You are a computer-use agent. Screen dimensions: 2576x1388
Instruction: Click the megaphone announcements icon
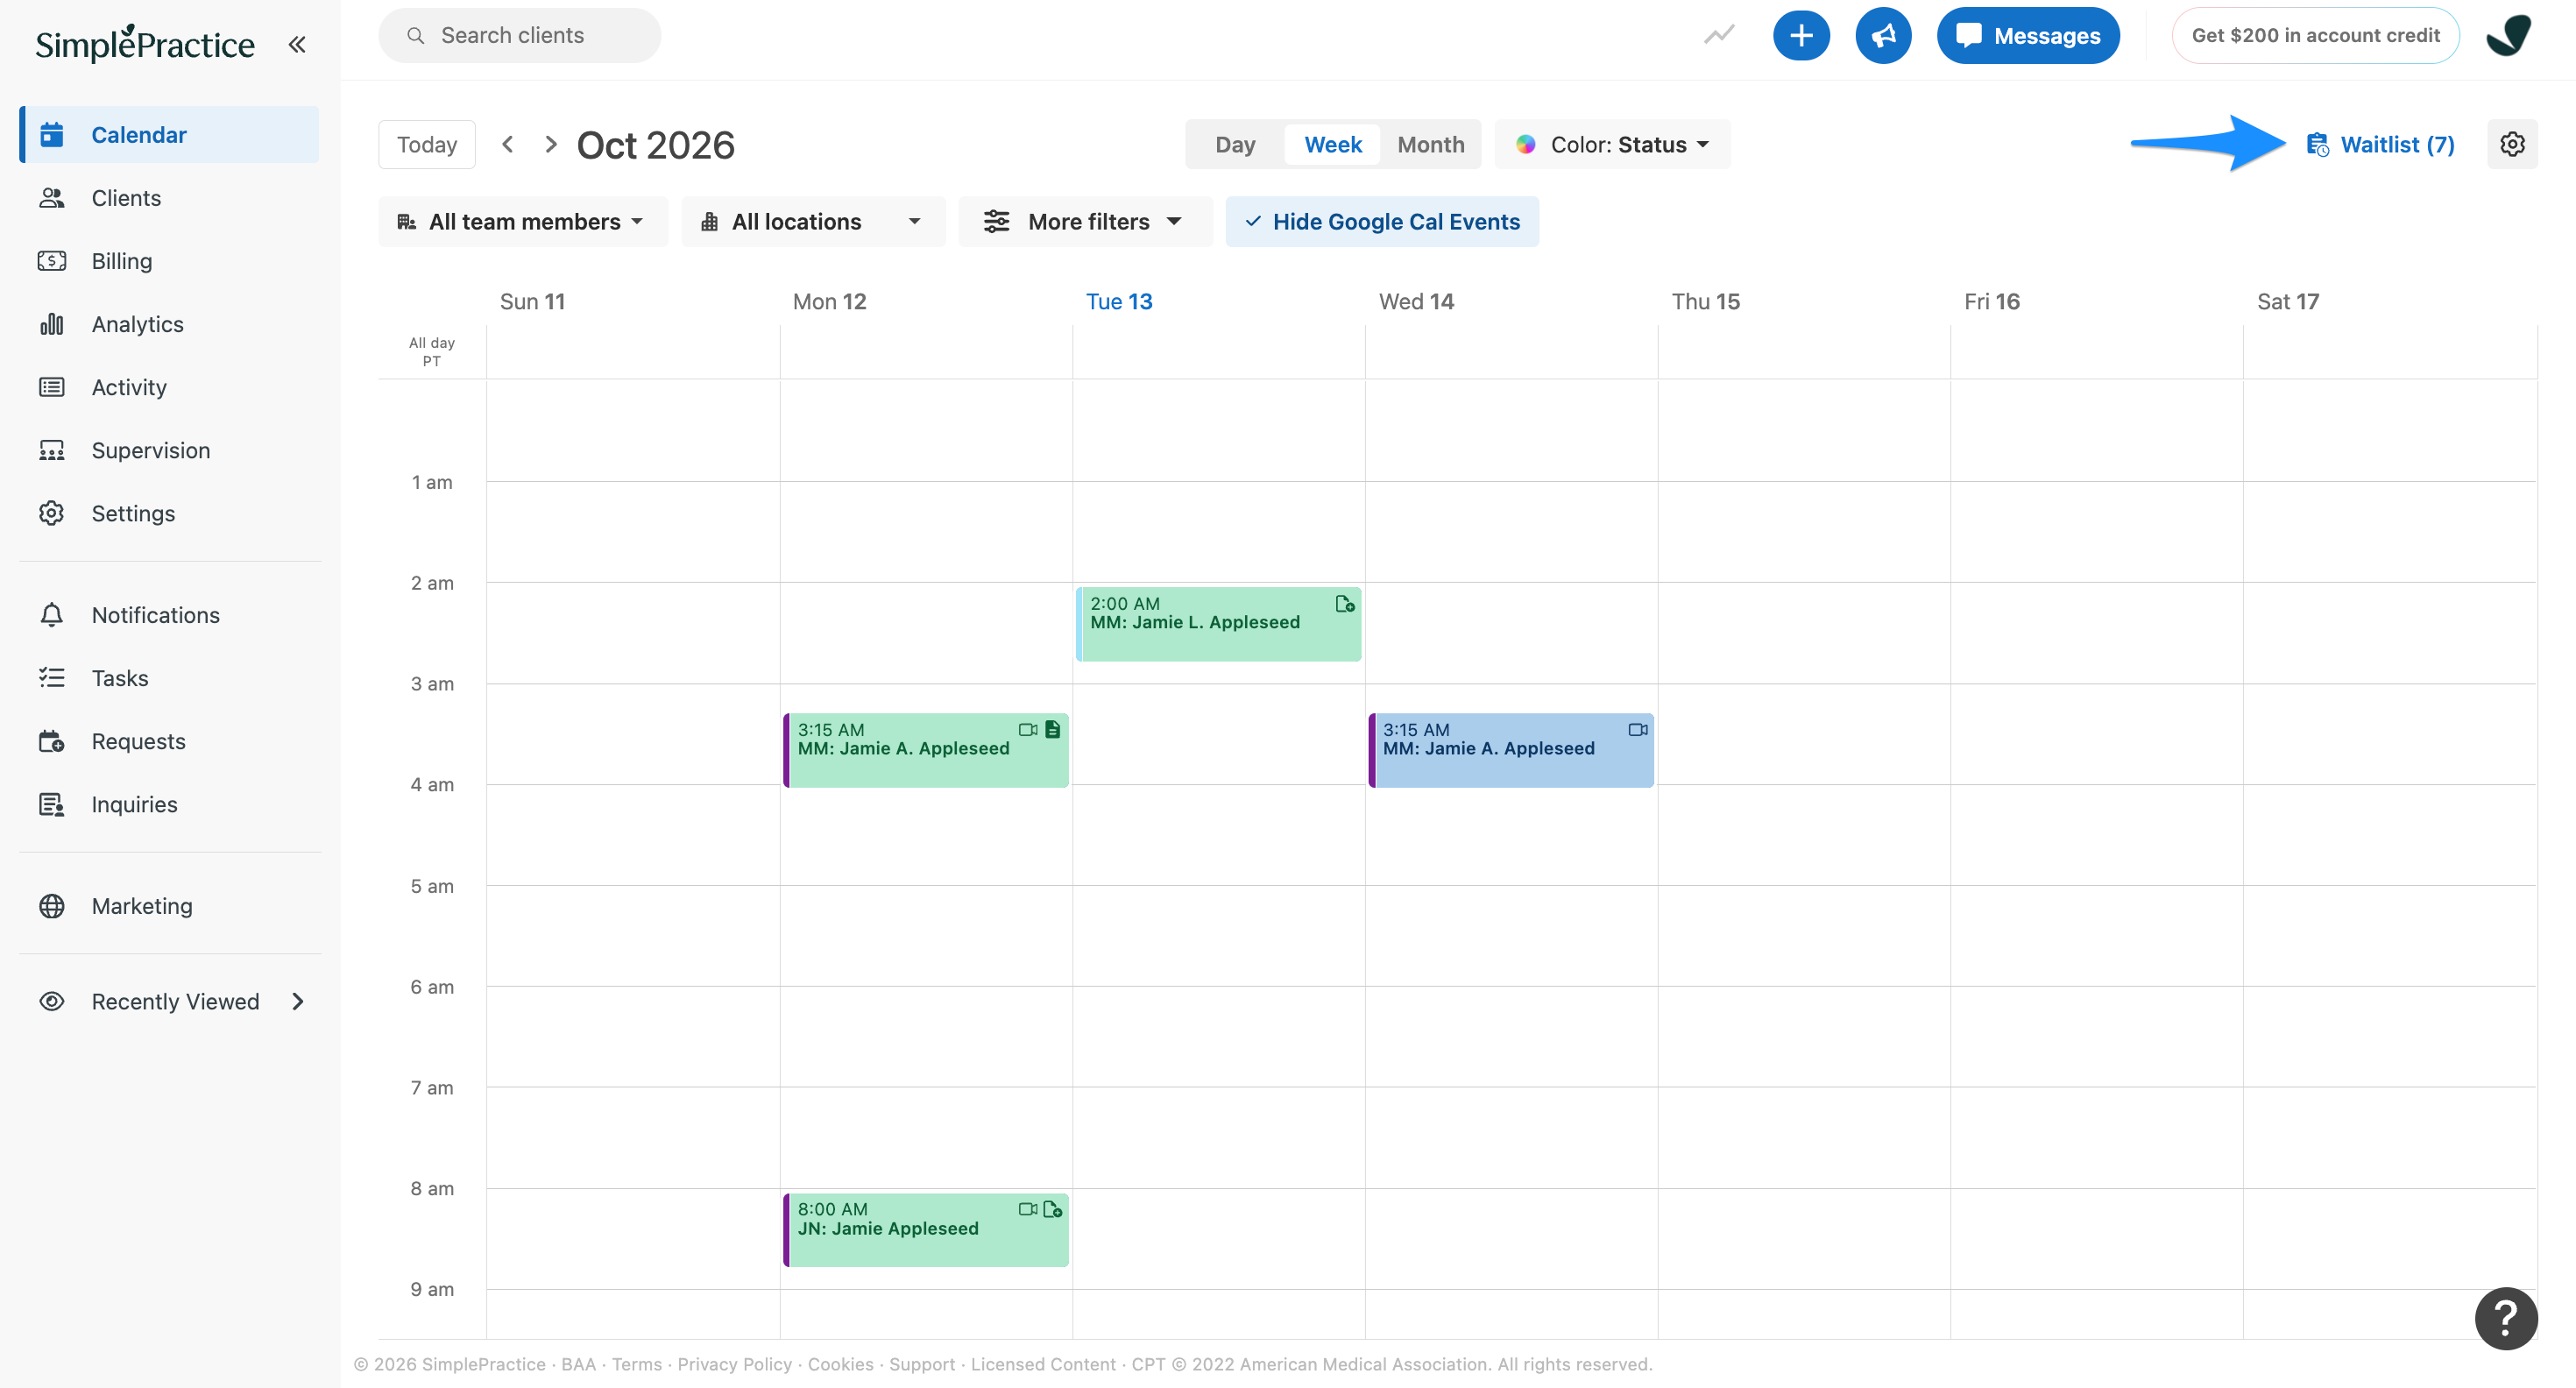[x=1883, y=36]
